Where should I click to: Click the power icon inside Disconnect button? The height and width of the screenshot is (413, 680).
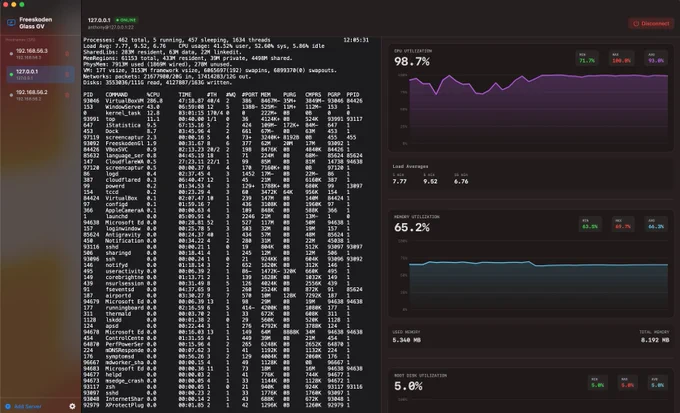636,24
